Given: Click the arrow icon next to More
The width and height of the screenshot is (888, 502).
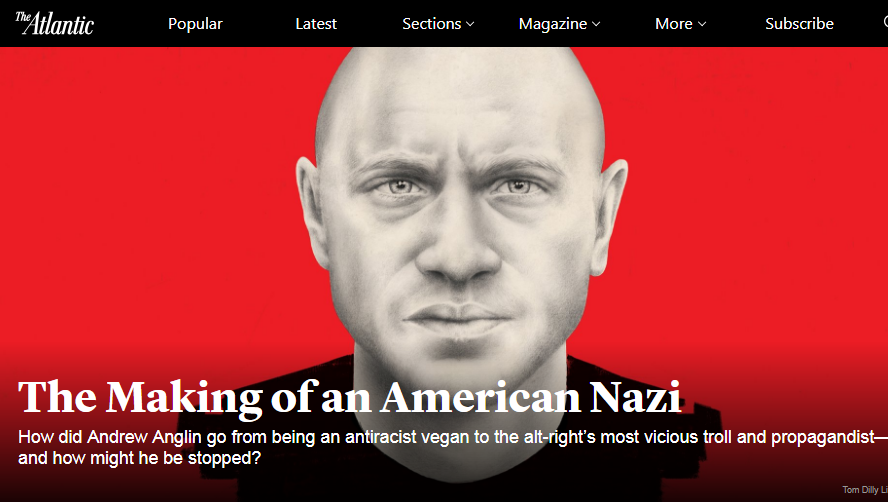Looking at the screenshot, I should click(702, 24).
